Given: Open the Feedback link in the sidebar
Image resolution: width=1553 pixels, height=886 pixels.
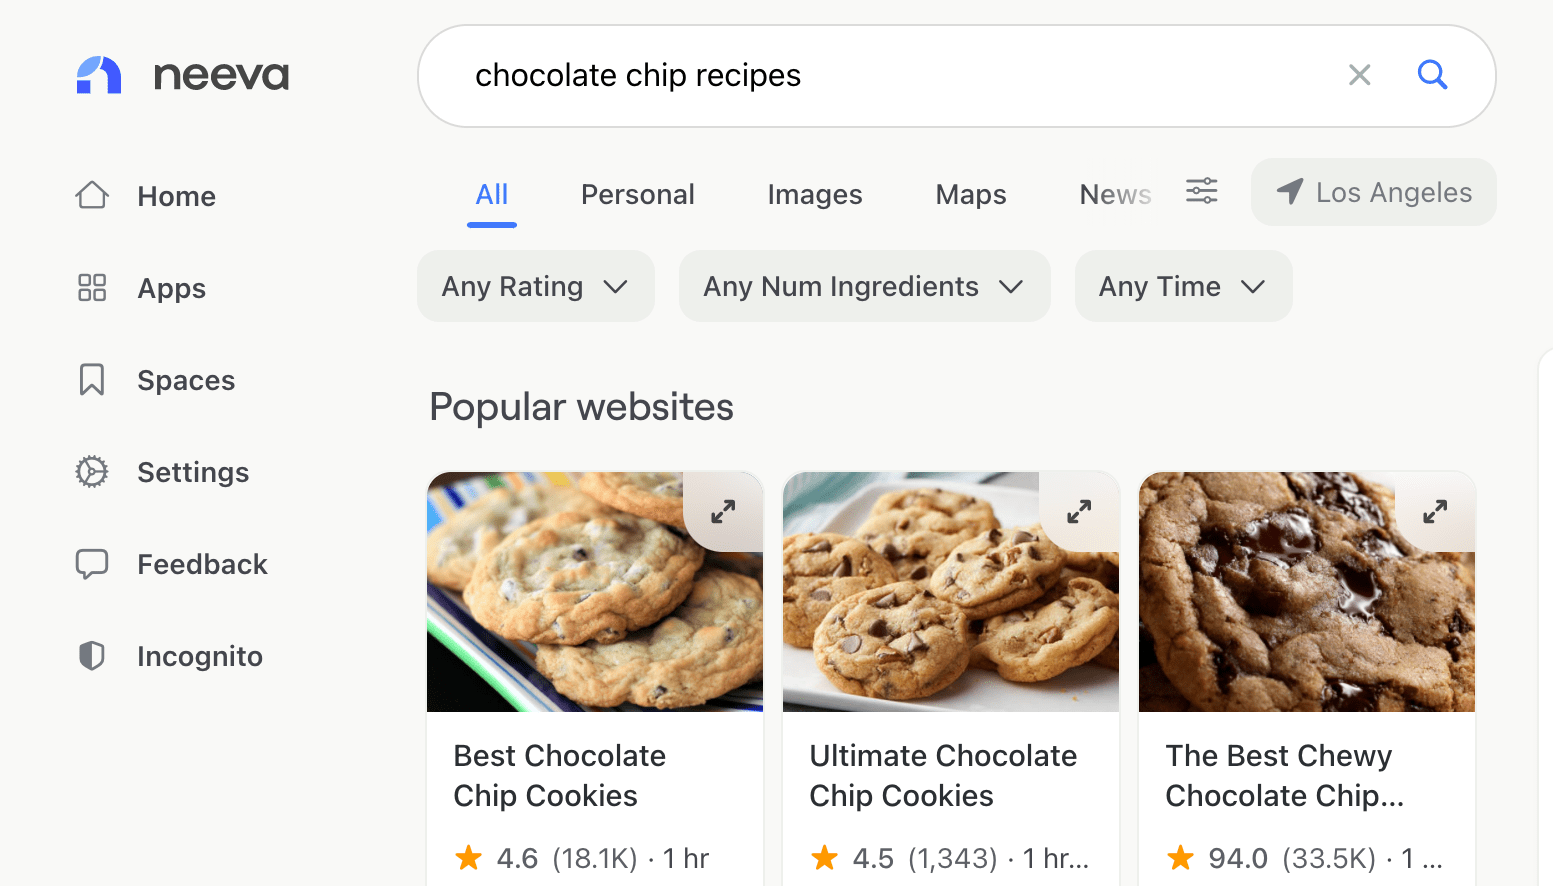Looking at the screenshot, I should [x=172, y=564].
